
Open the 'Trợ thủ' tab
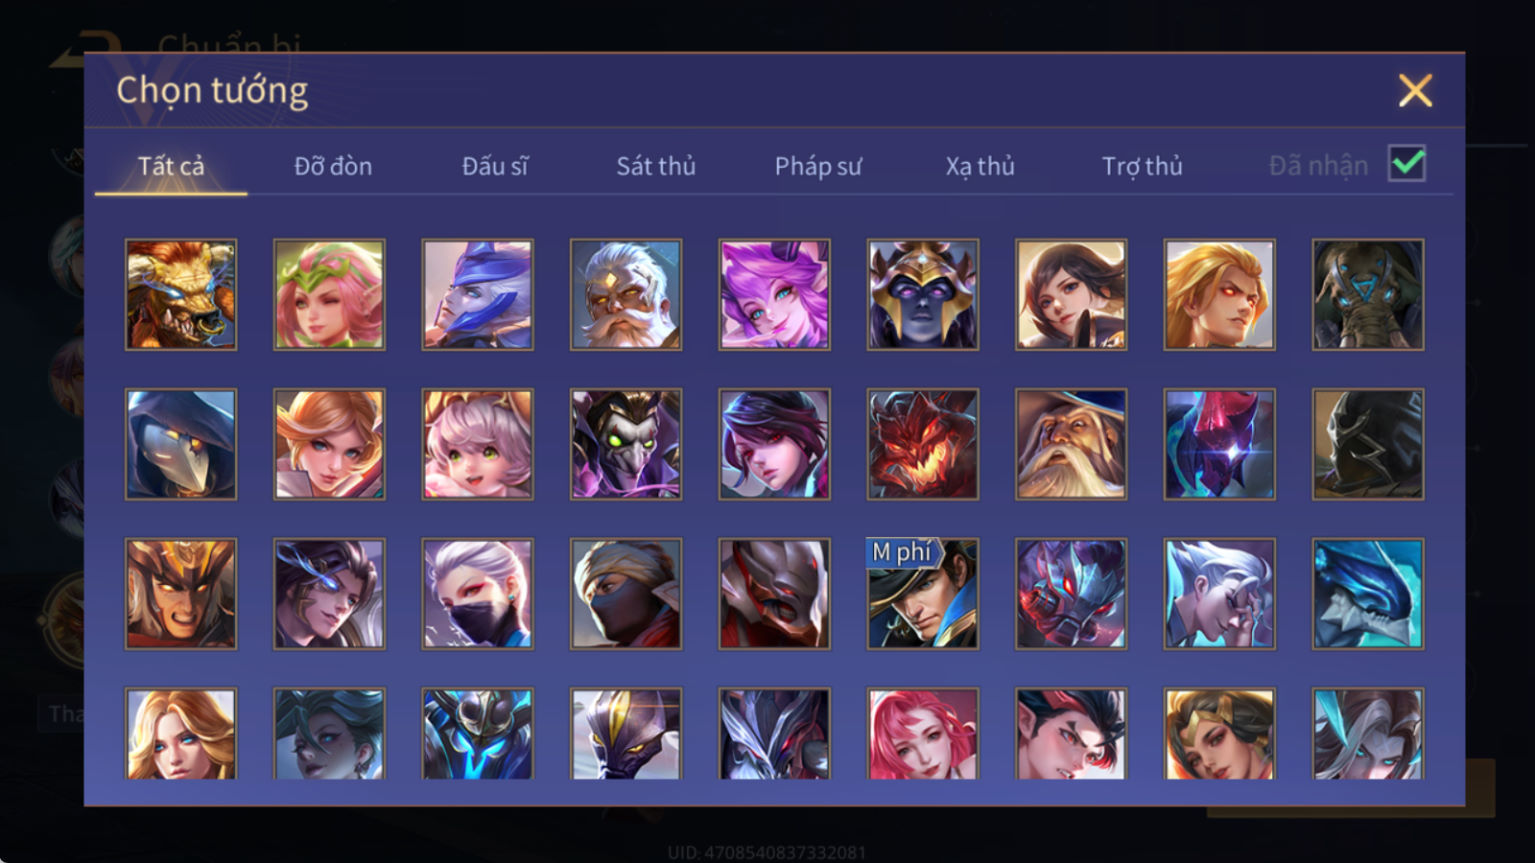pos(1142,166)
